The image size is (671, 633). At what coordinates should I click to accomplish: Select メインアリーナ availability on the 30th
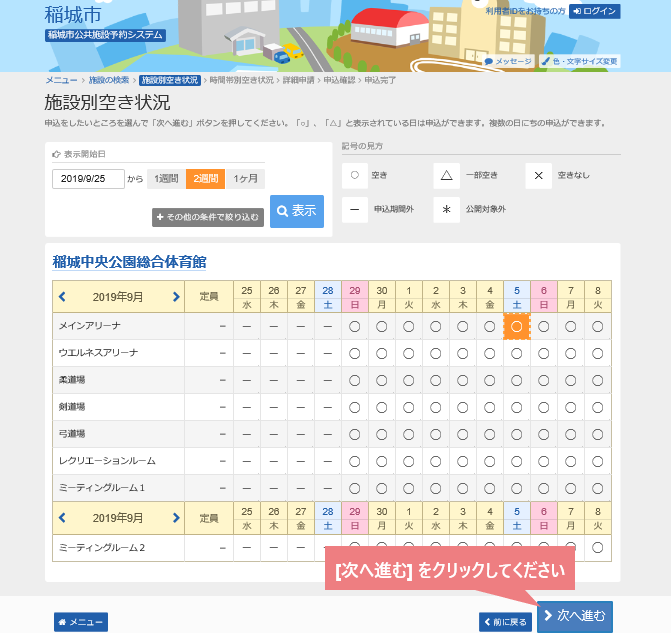coord(382,327)
